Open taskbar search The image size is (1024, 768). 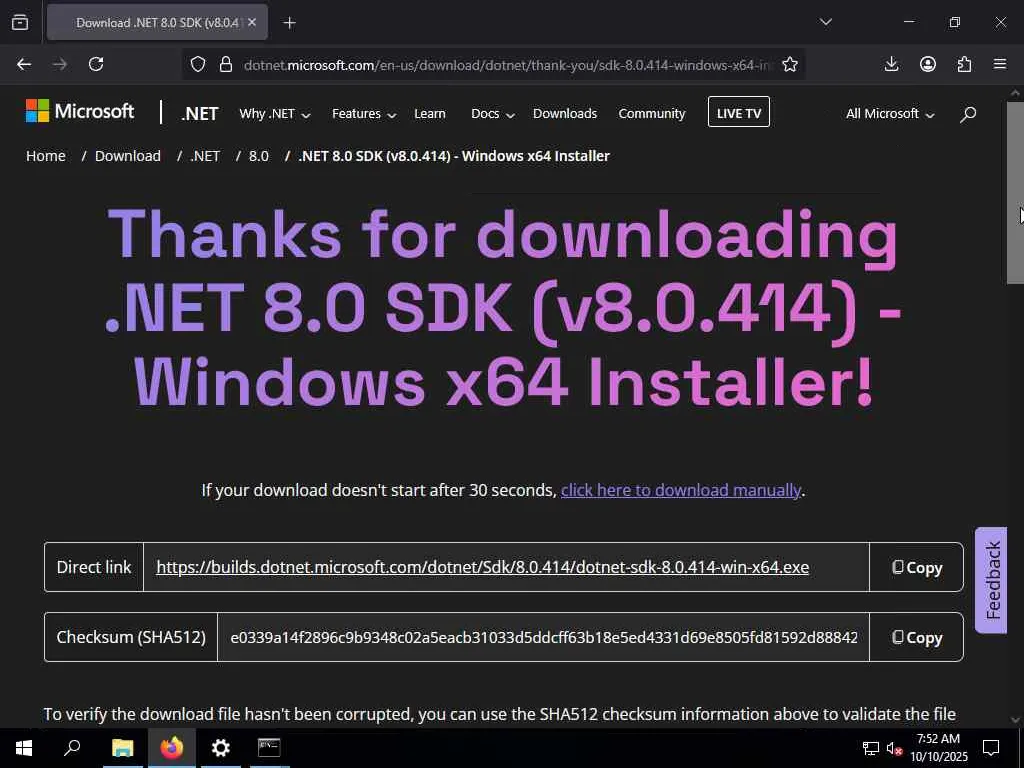coord(72,748)
